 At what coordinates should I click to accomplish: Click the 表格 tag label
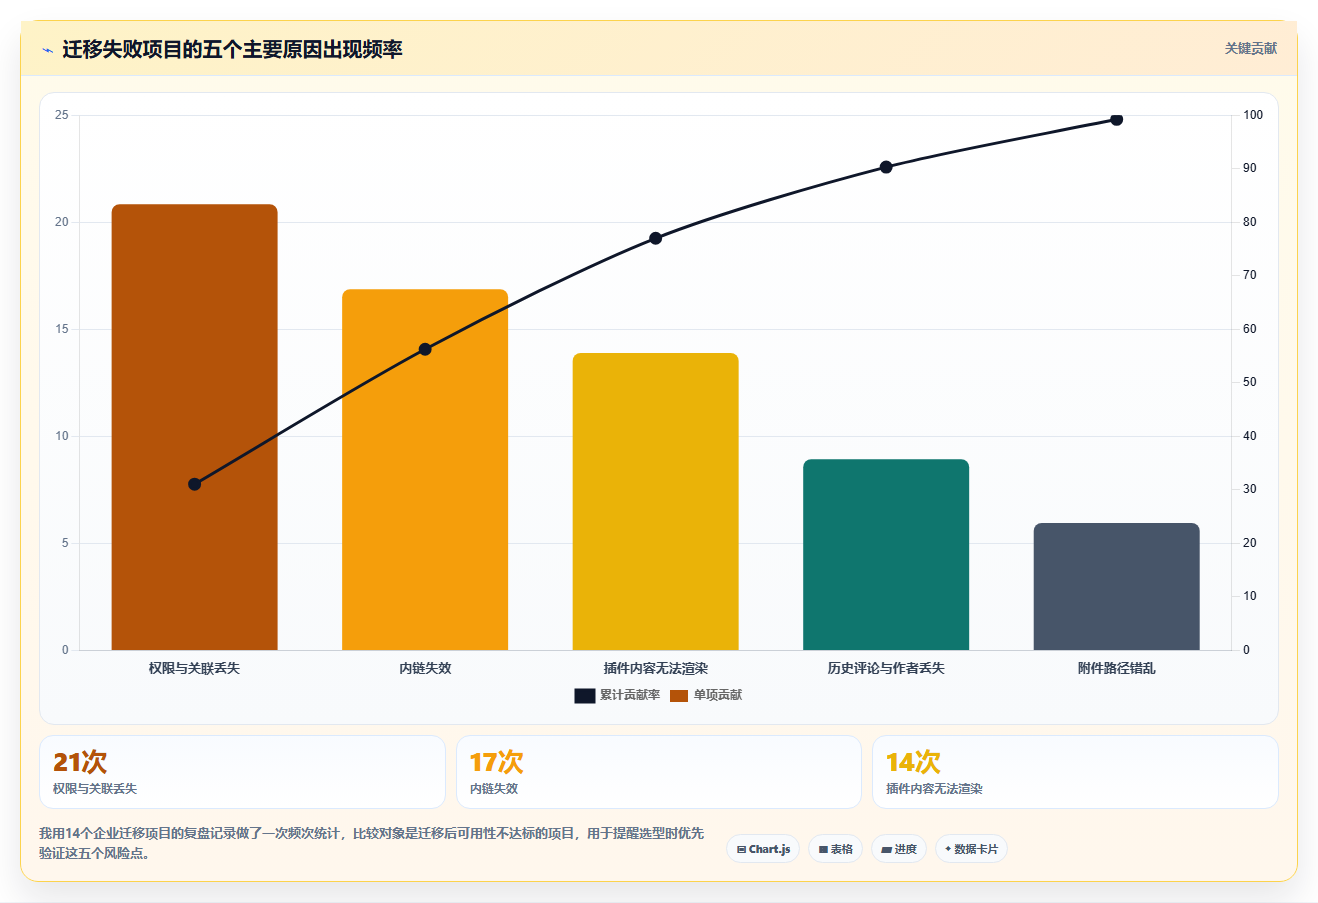click(x=842, y=849)
